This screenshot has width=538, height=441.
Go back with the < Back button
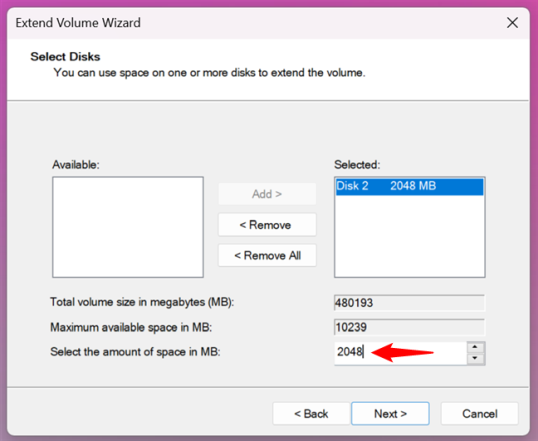tap(311, 414)
